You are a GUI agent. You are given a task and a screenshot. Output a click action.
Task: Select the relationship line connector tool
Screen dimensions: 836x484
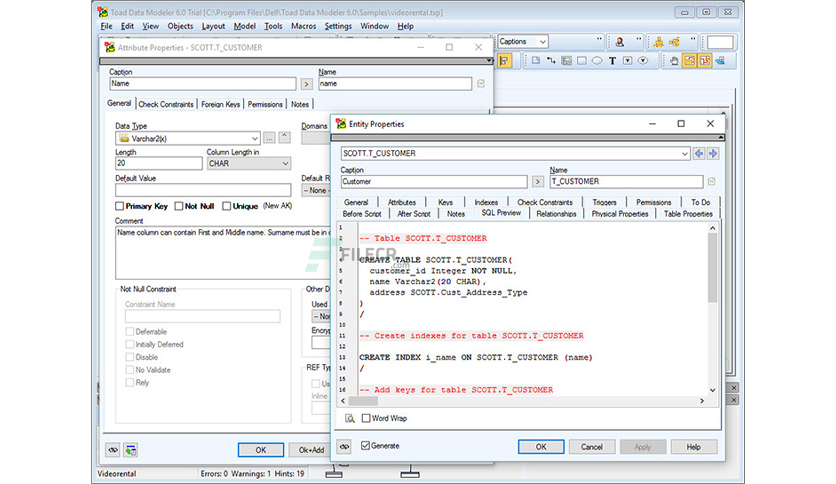click(x=551, y=61)
